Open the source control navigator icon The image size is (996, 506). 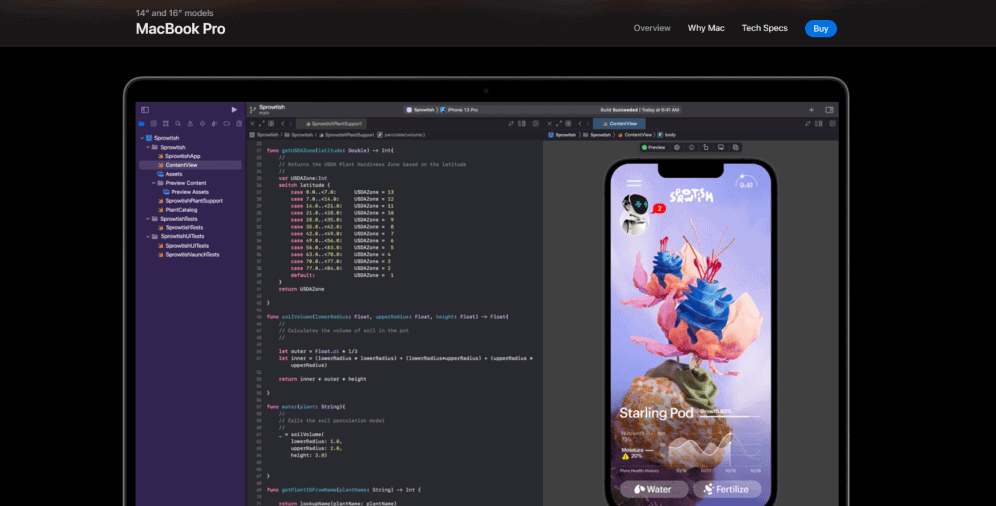pyautogui.click(x=154, y=124)
